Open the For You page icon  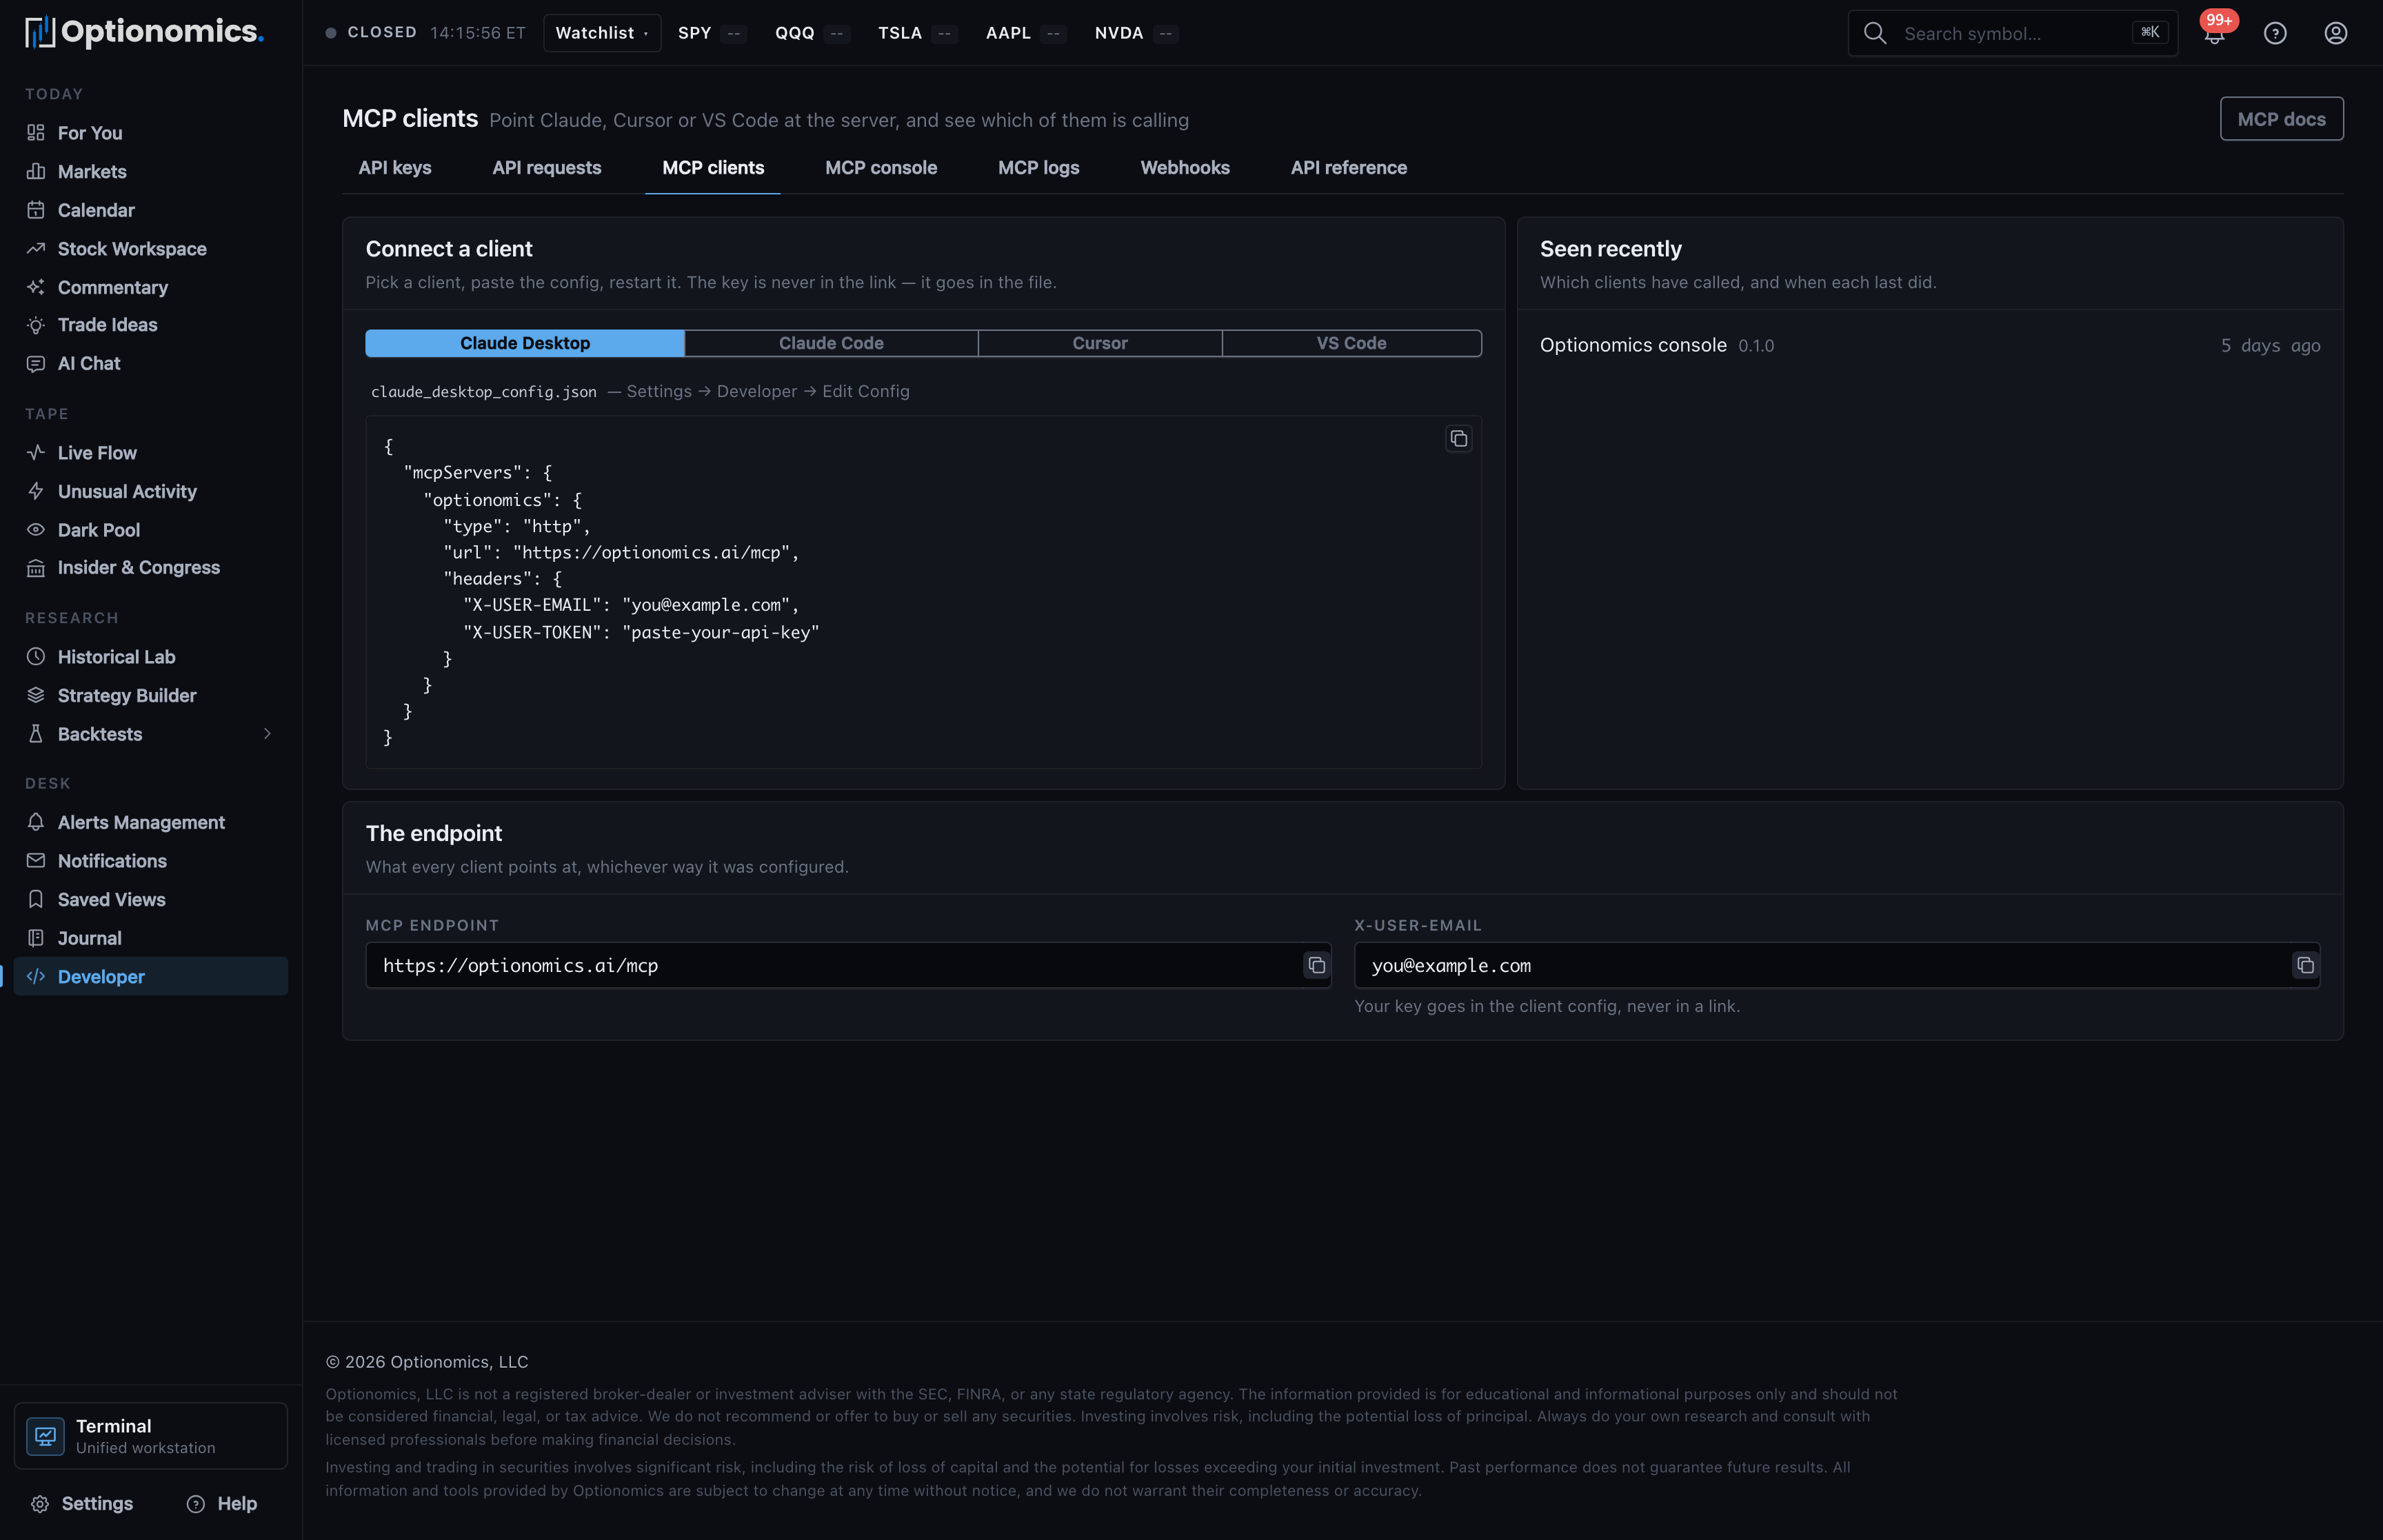point(36,133)
